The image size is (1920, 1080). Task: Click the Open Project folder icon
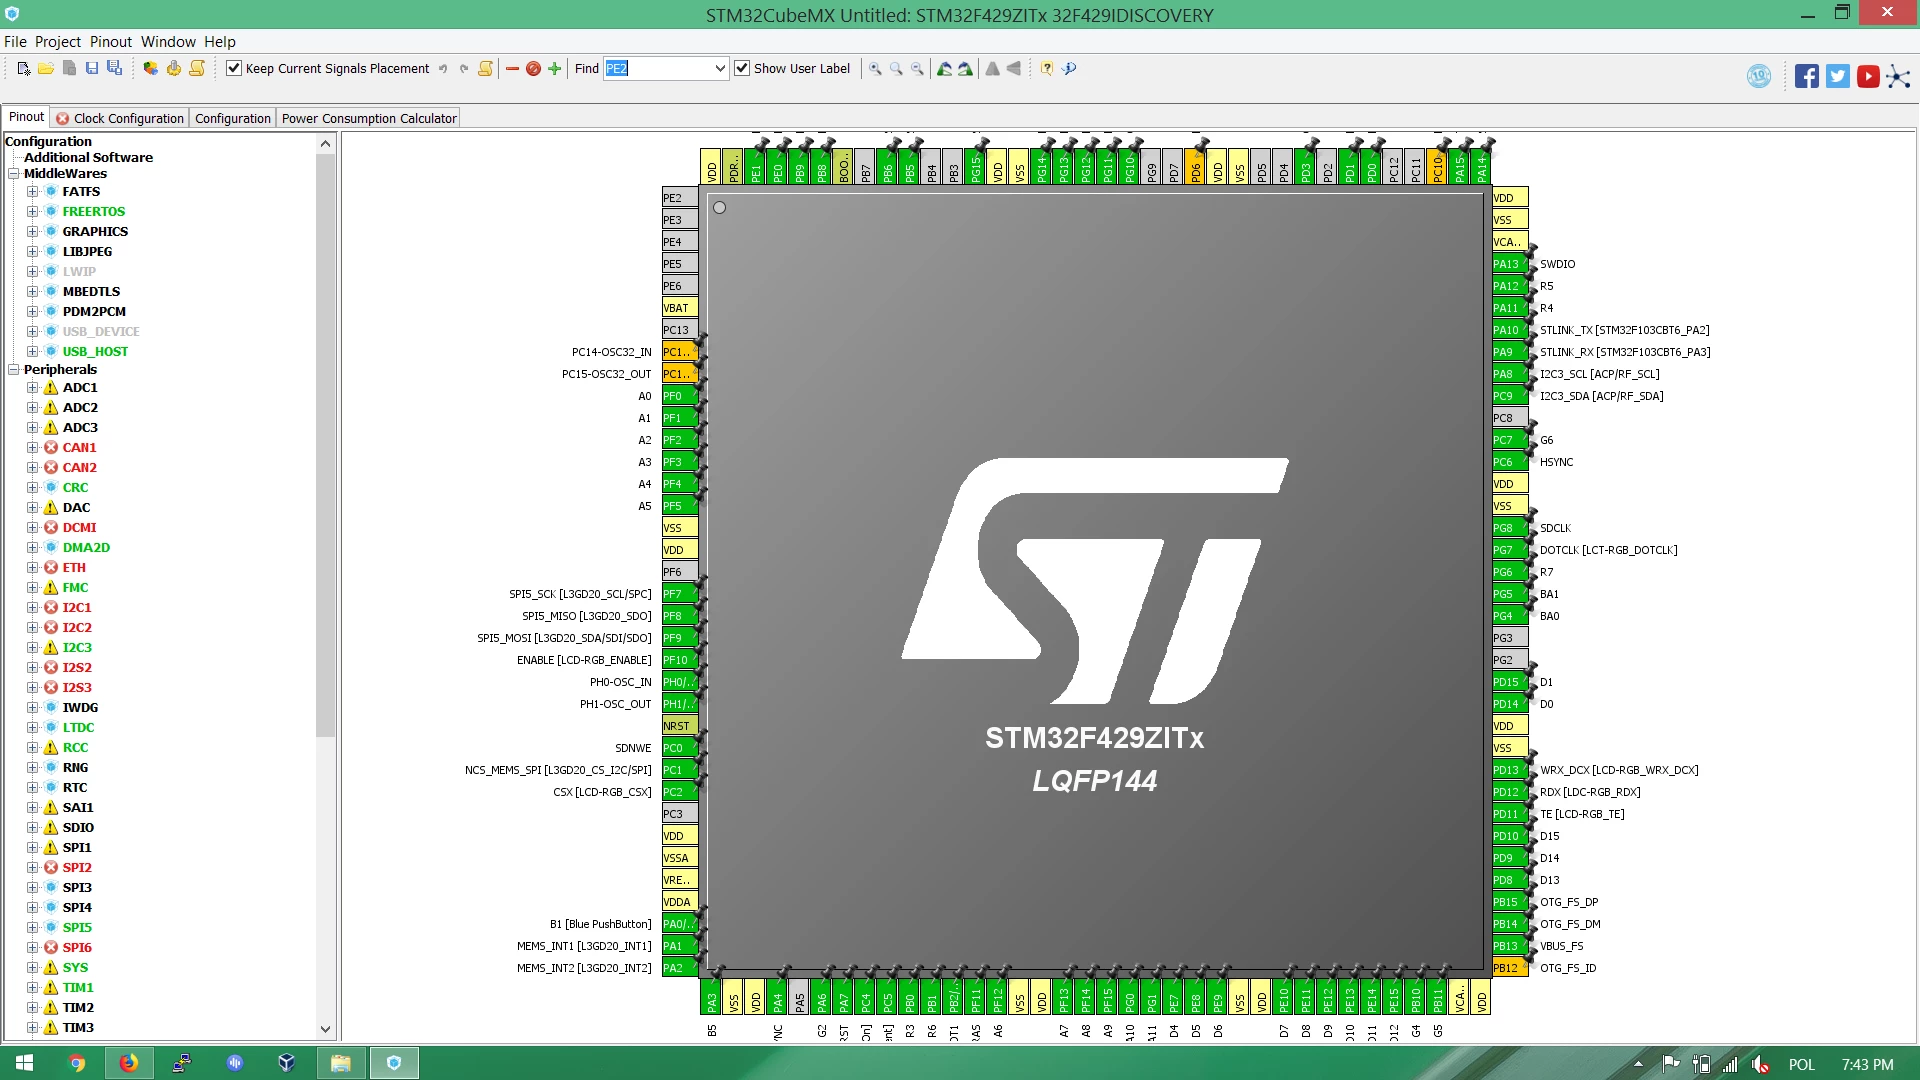[x=46, y=68]
